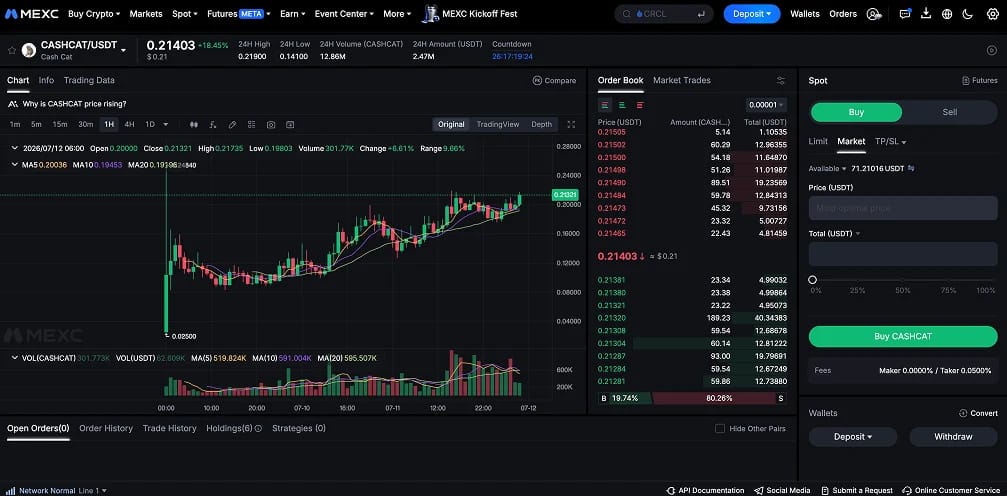The image size is (1007, 496).
Task: Expand the Futures META menu
Action: click(x=239, y=13)
